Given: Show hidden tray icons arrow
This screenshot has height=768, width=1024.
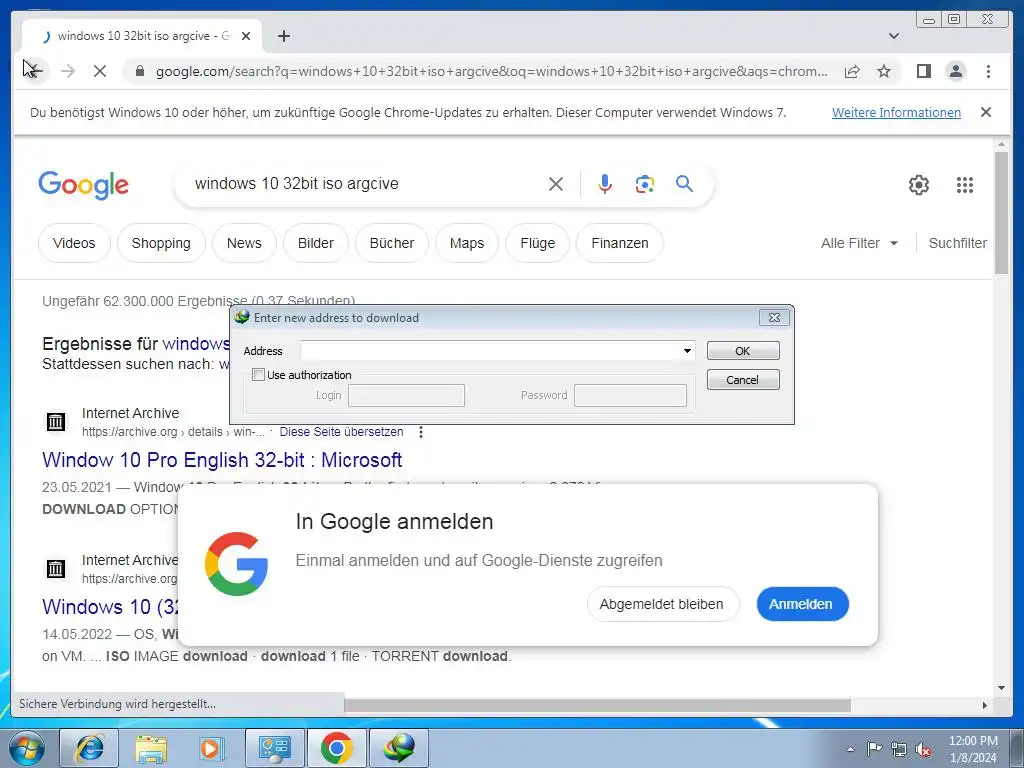Looking at the screenshot, I should 850,749.
